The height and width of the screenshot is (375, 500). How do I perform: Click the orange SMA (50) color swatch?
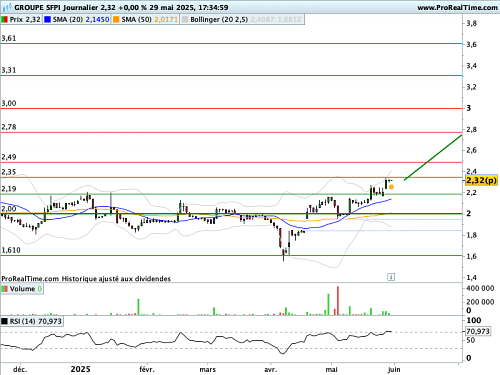116,20
